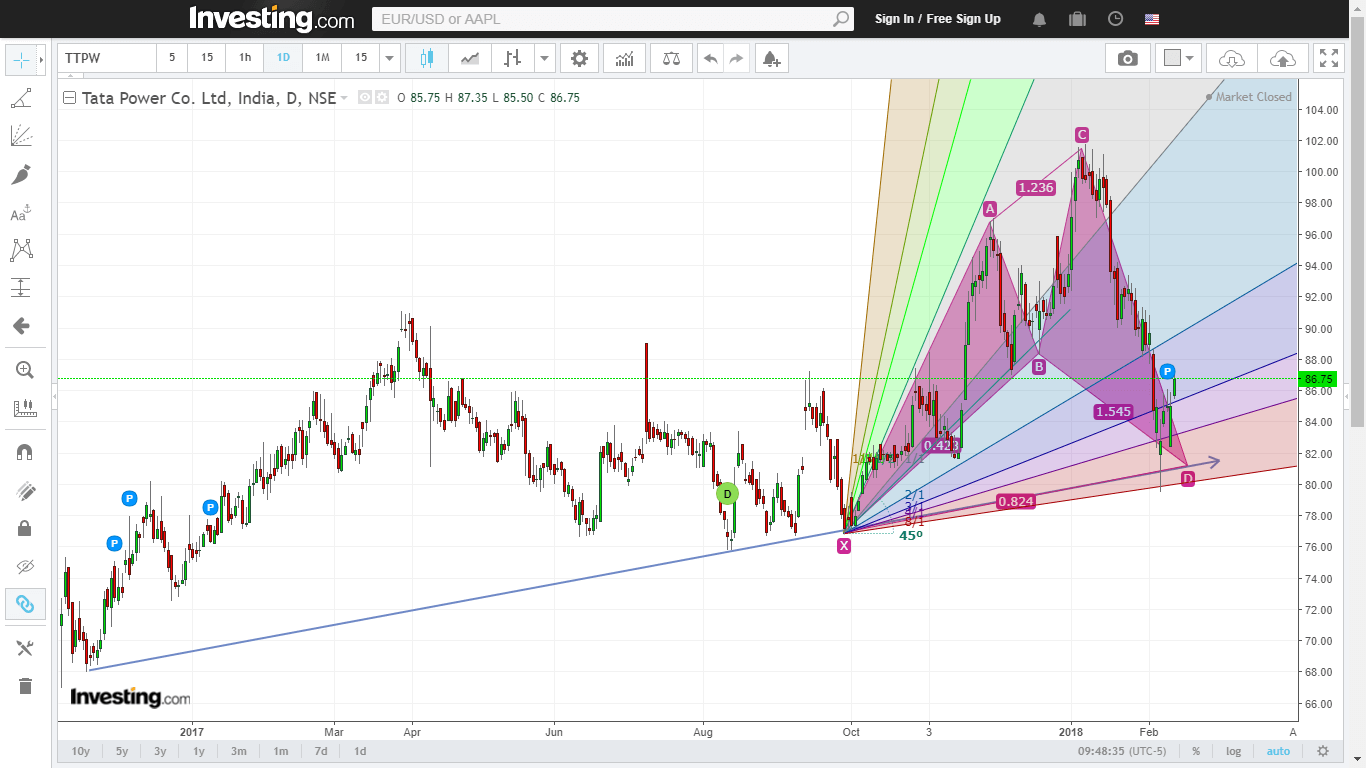Image resolution: width=1366 pixels, height=768 pixels.
Task: Switch to bar chart style
Action: coord(513,58)
